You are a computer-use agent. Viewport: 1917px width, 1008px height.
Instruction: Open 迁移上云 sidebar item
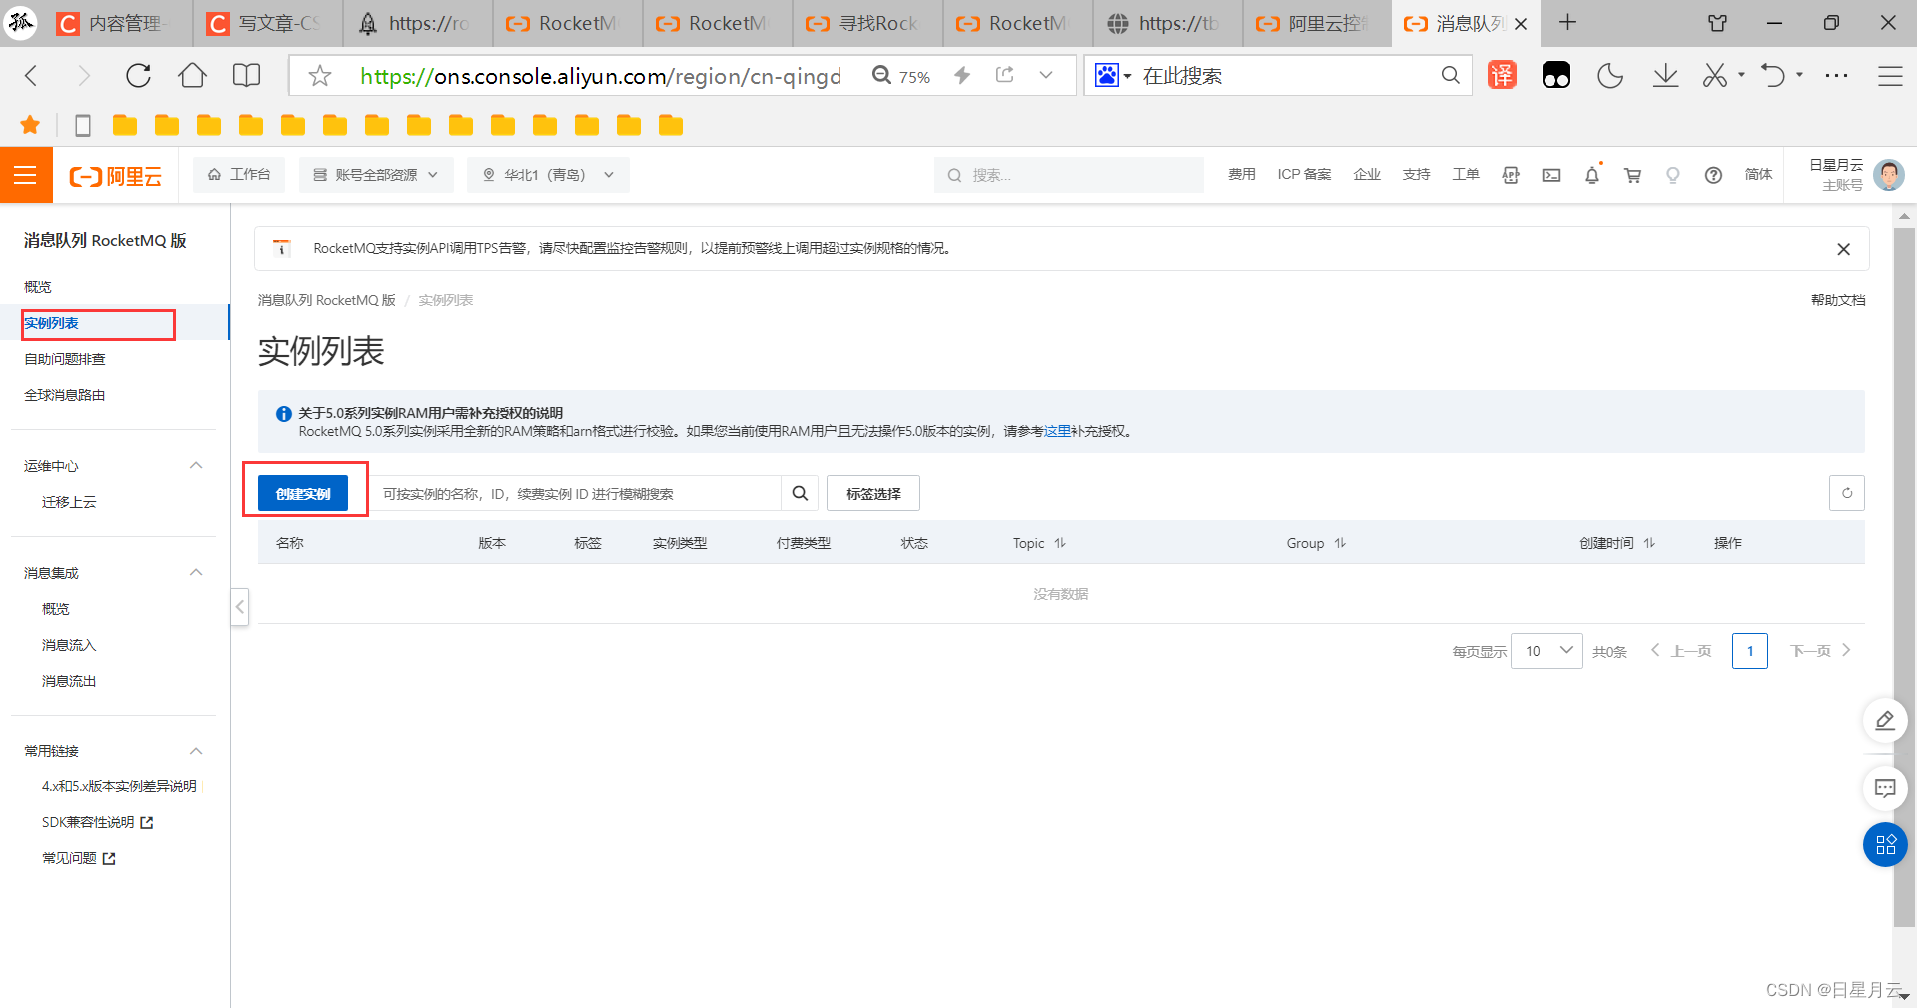click(x=69, y=502)
